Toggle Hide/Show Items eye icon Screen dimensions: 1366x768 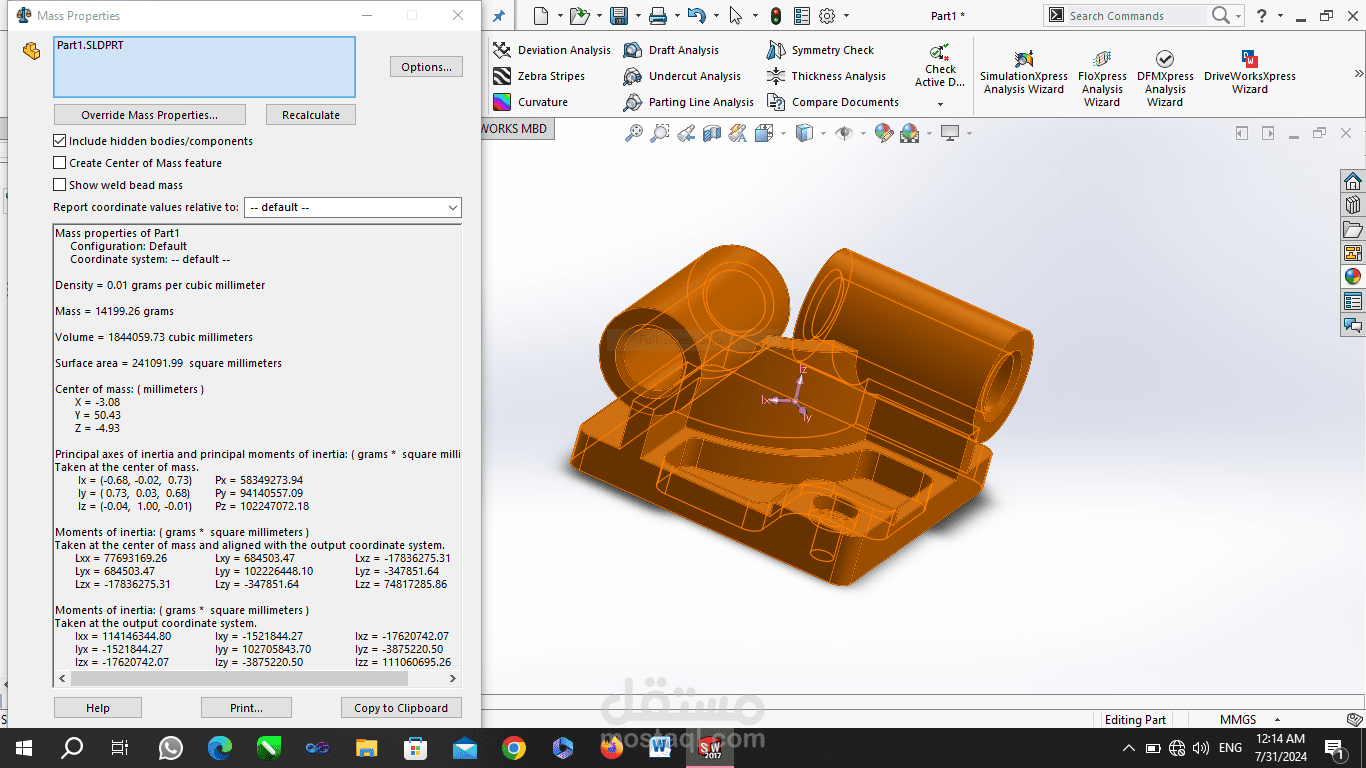(x=844, y=133)
